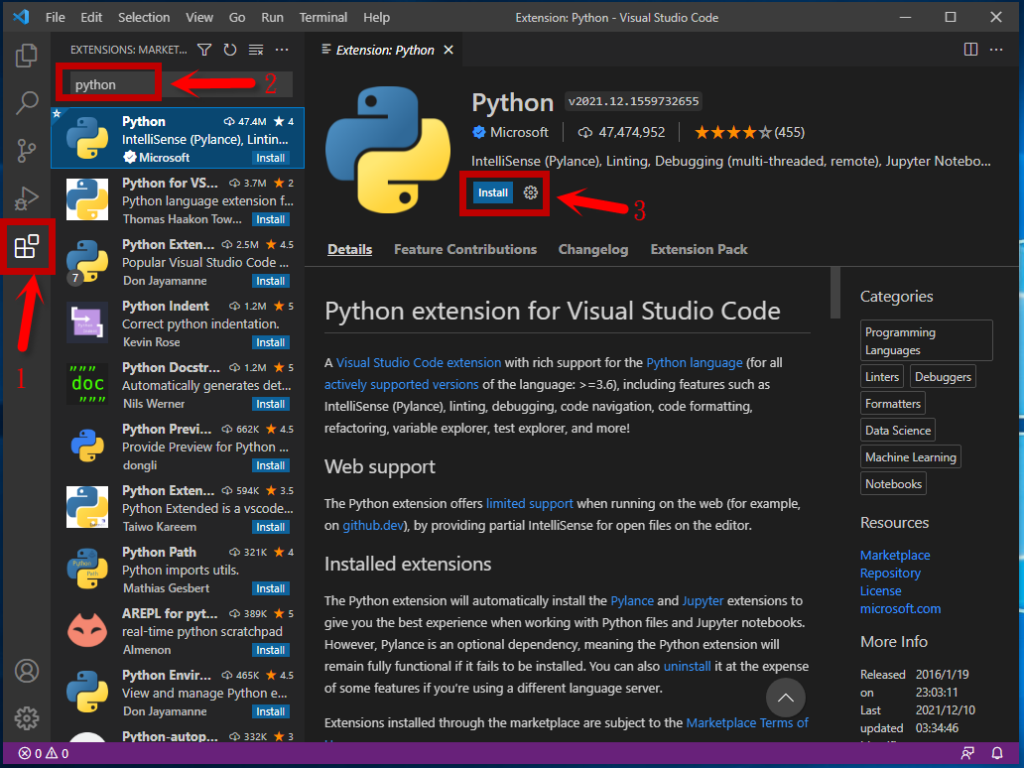This screenshot has width=1024, height=768.
Task: Open the manage gear beside Install button
Action: click(530, 193)
